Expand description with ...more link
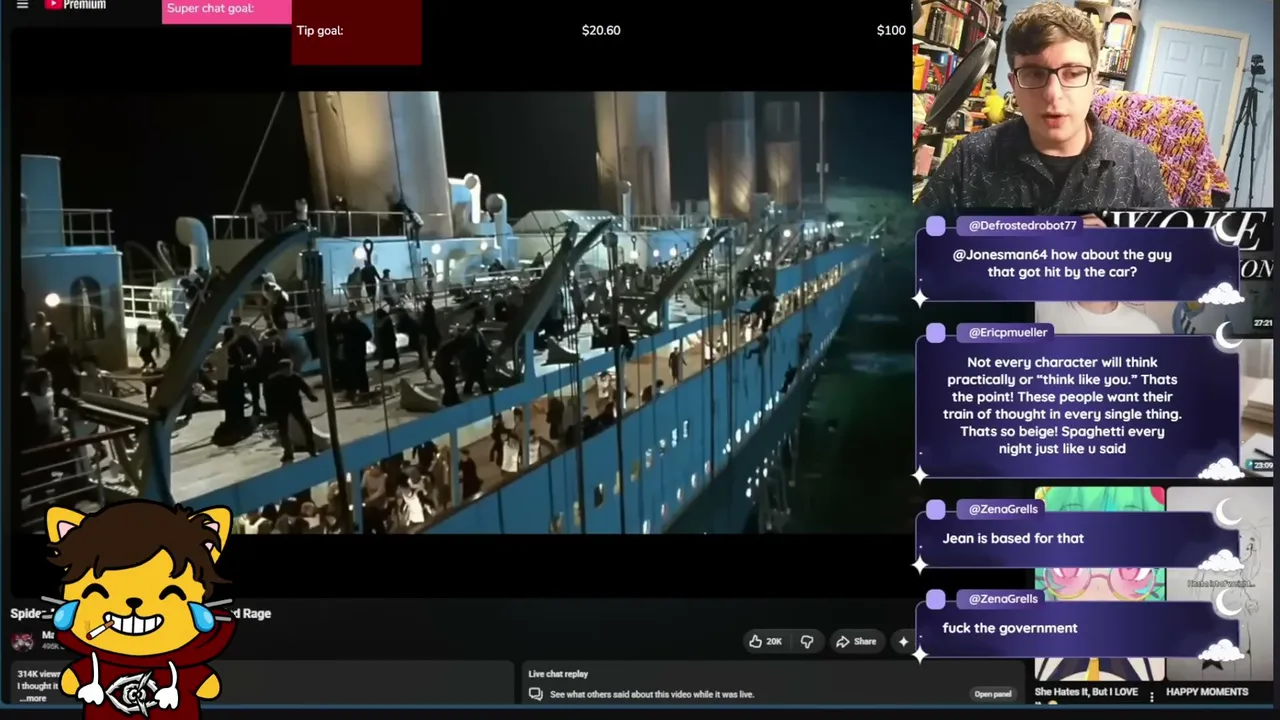 tap(33, 698)
